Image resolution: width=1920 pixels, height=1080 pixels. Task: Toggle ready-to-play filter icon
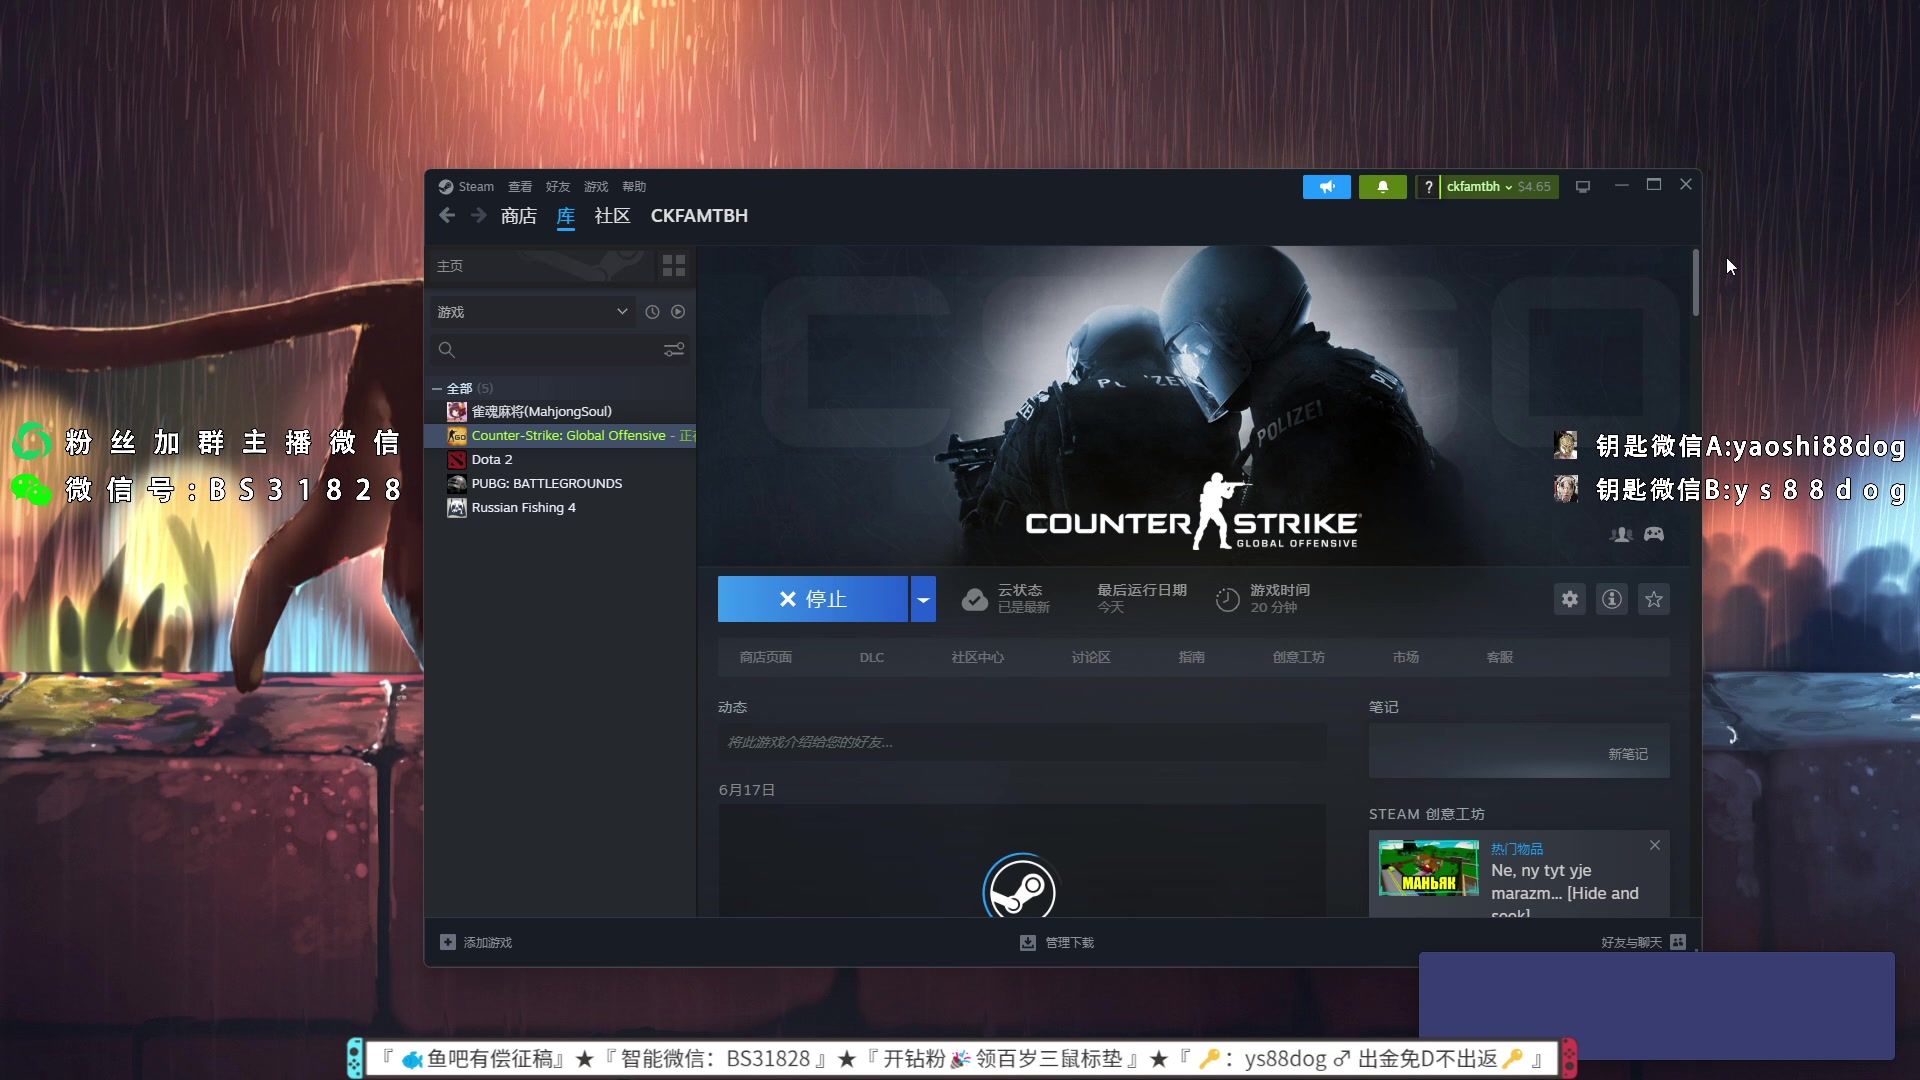click(x=678, y=312)
